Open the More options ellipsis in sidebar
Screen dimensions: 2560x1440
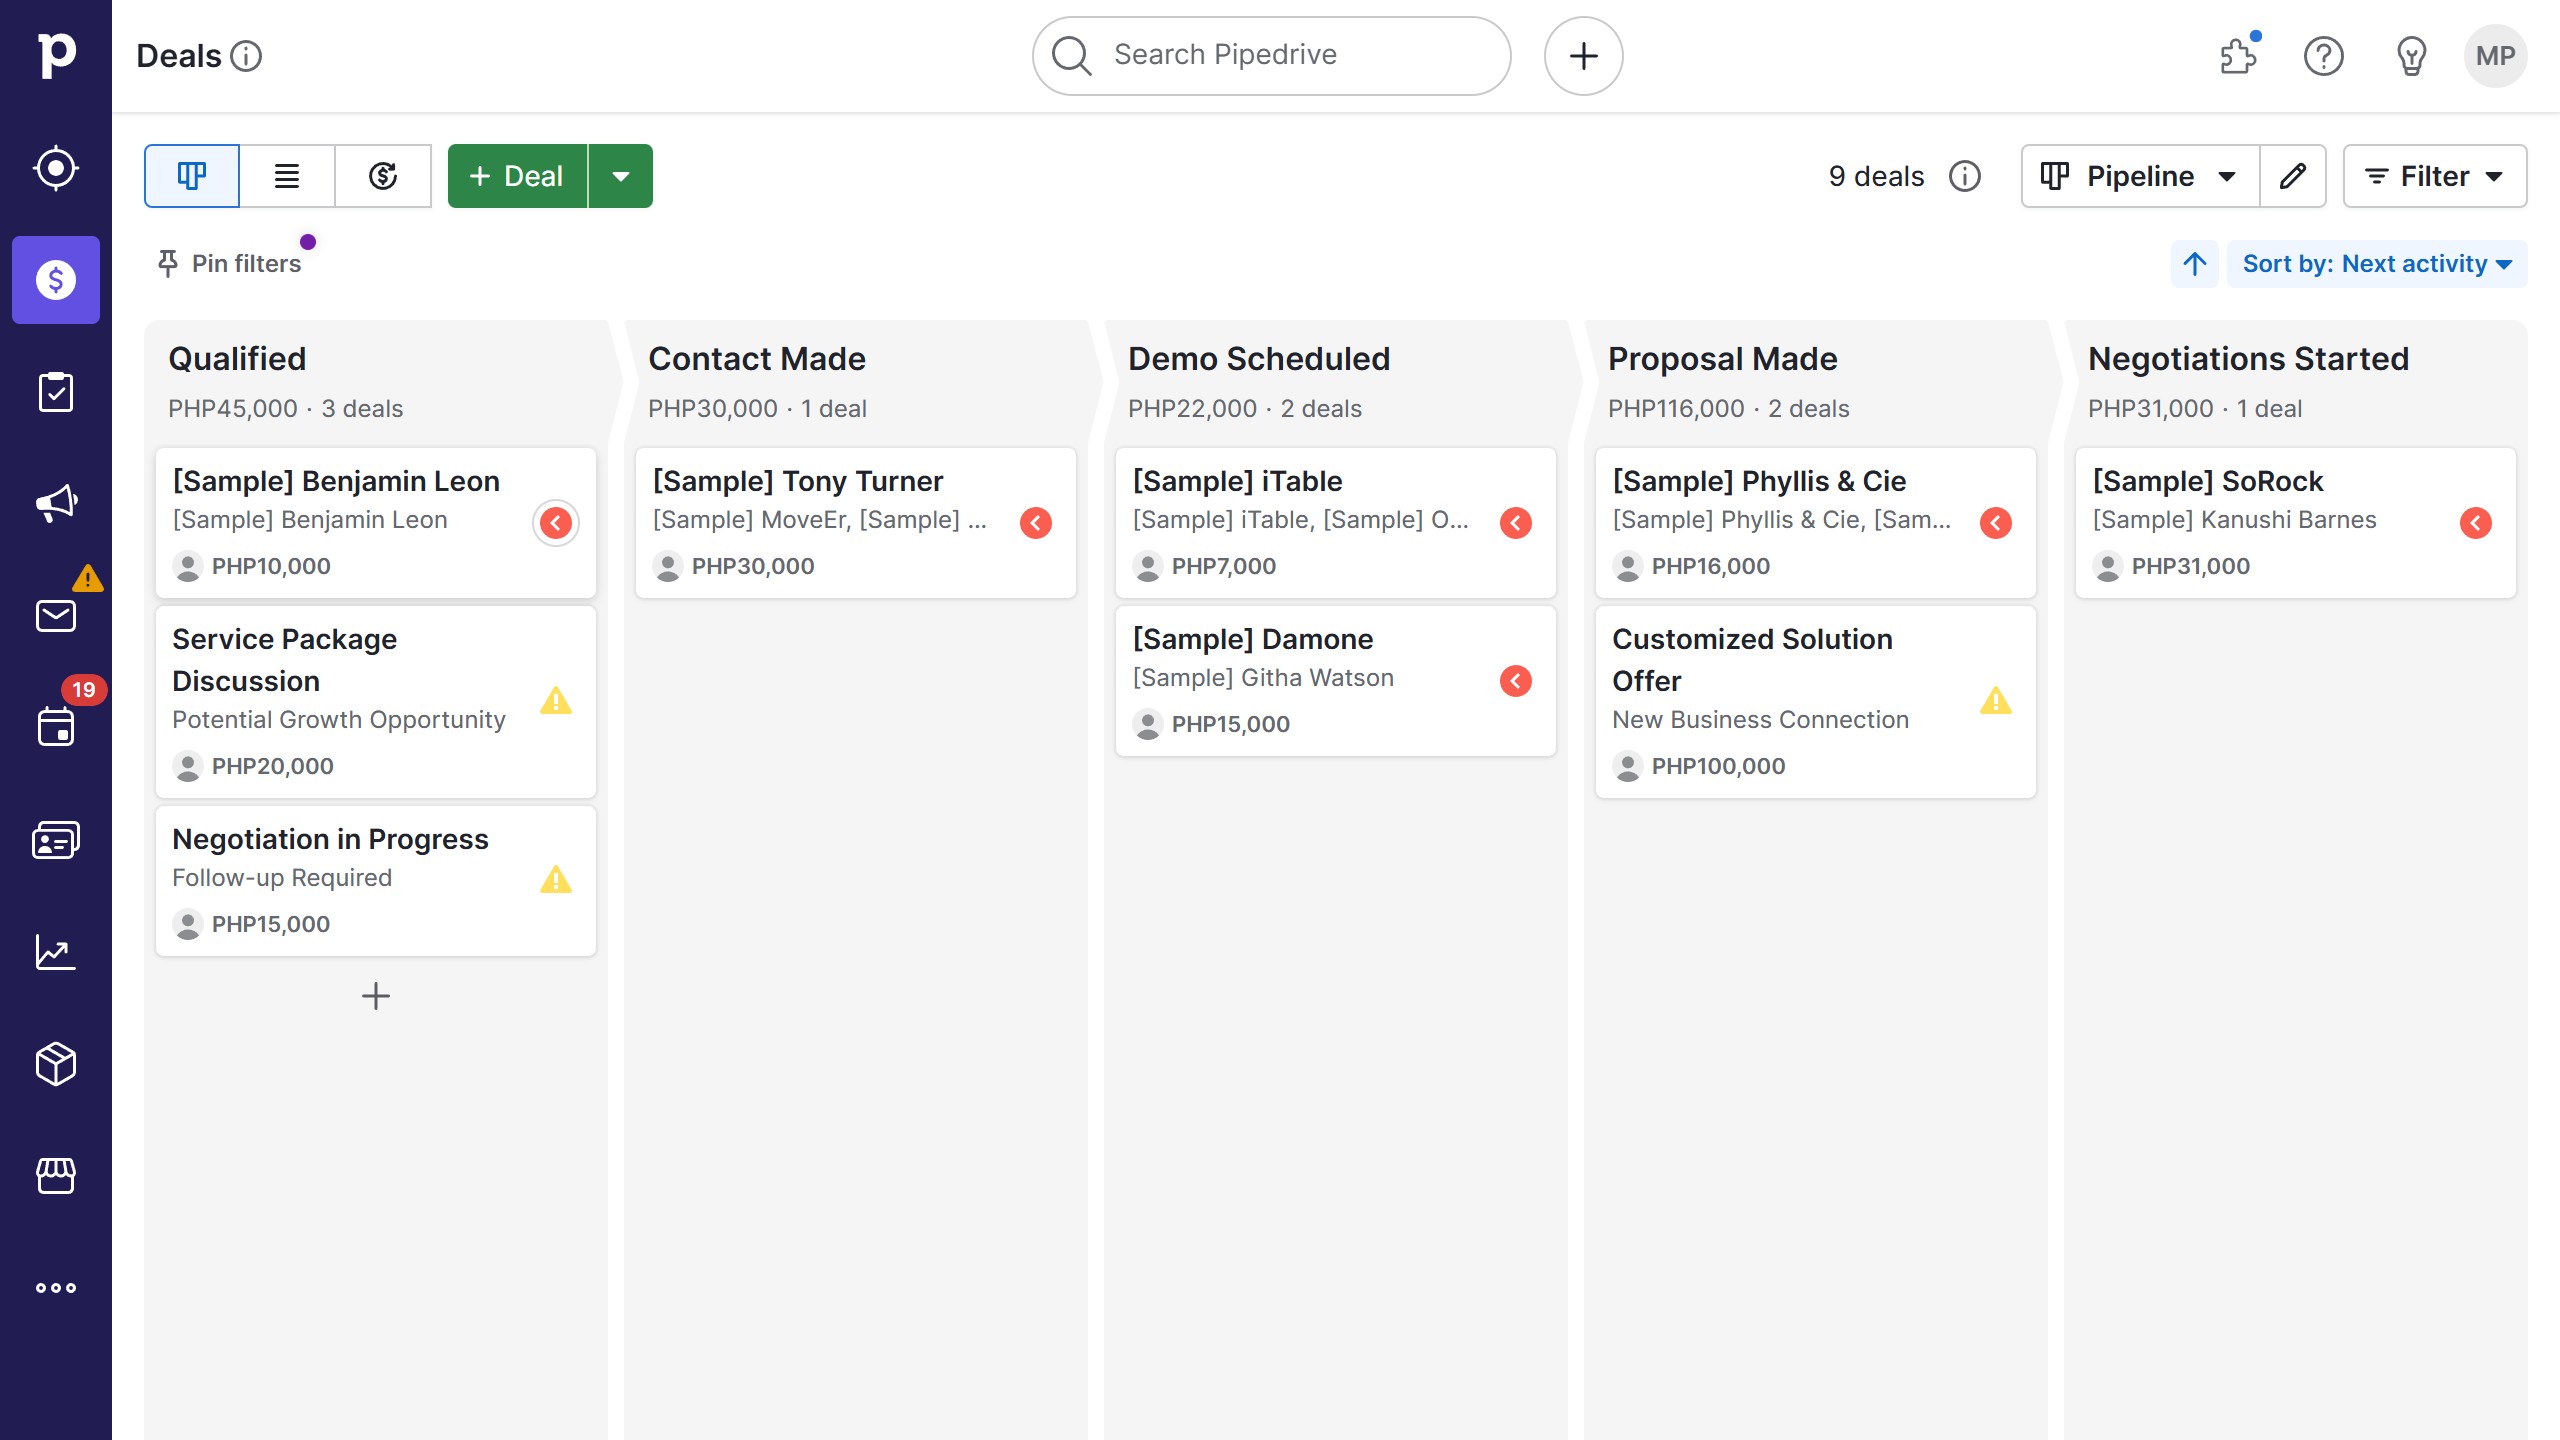56,1287
